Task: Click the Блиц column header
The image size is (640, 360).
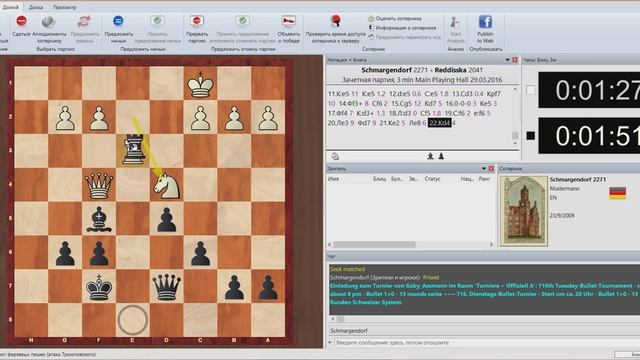Action: coord(380,179)
